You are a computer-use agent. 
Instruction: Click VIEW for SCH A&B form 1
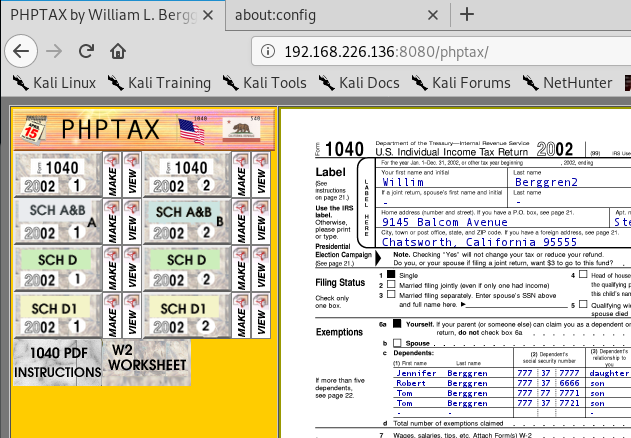pyautogui.click(x=132, y=221)
